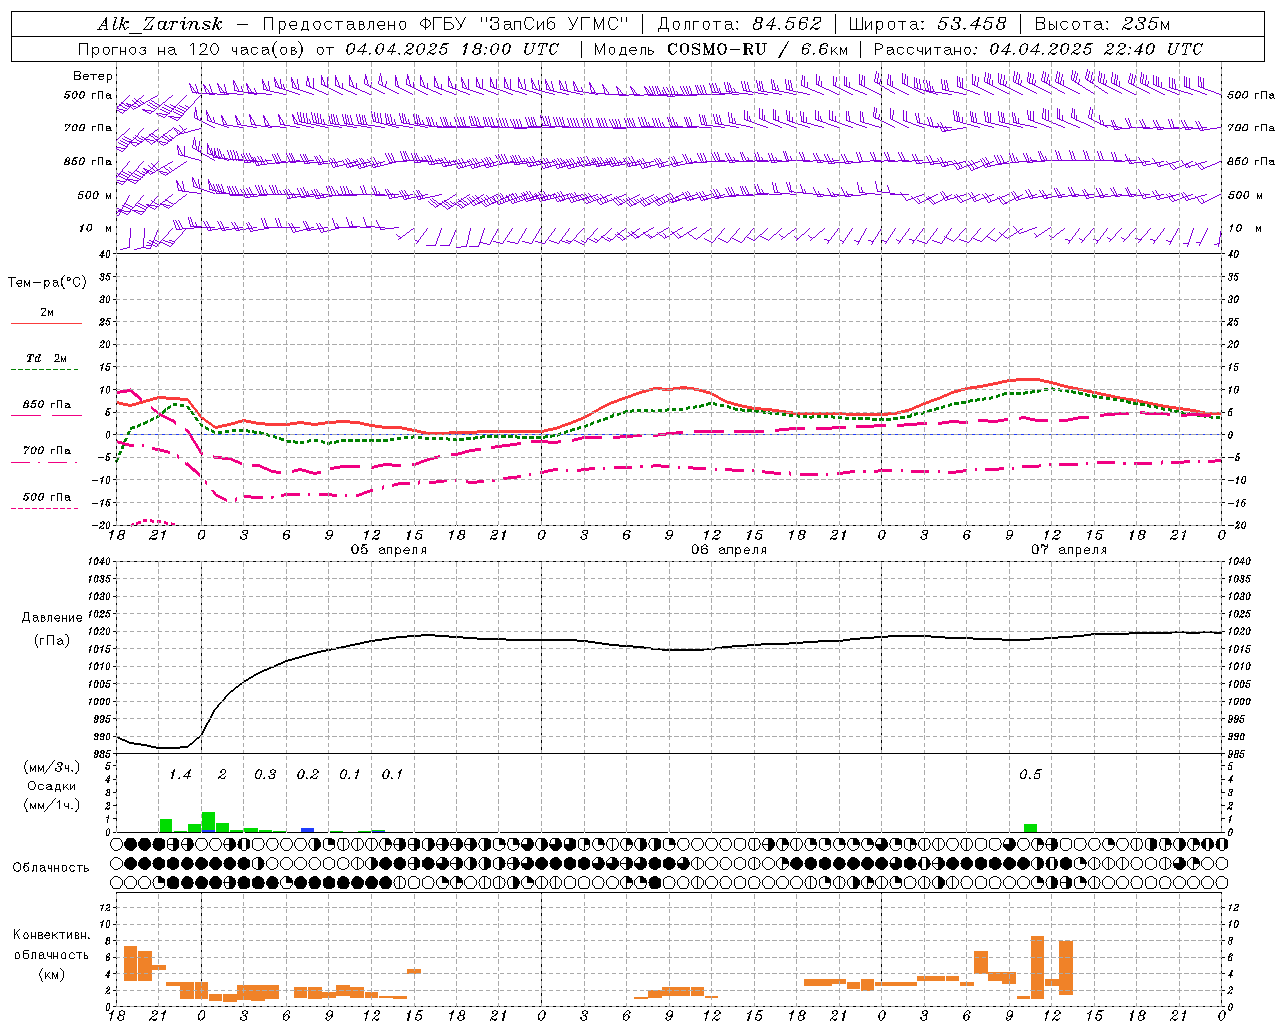Click the (мм/3ч.) precipitation unit label

[x=51, y=767]
